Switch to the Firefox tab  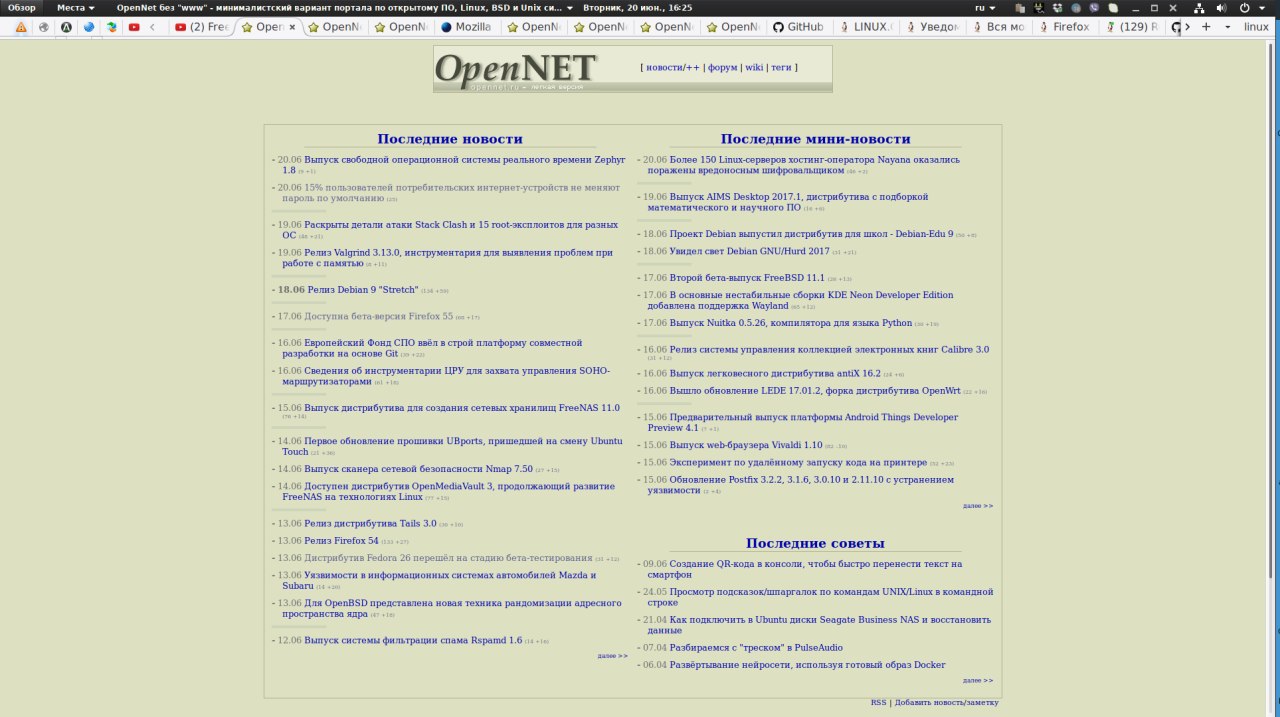tap(1065, 27)
